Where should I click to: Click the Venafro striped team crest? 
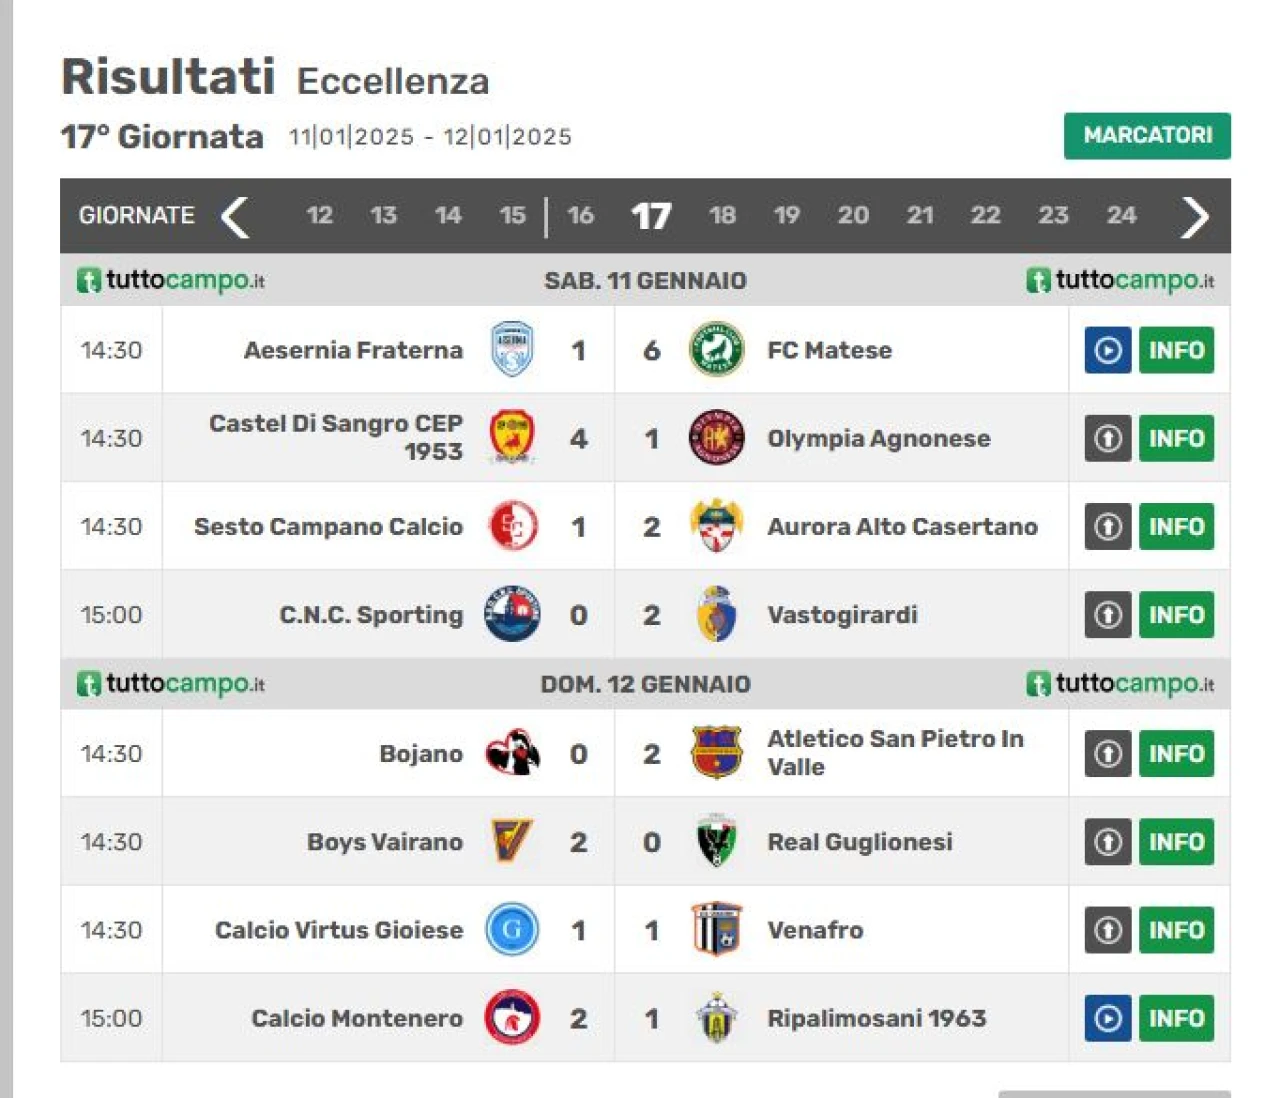pyautogui.click(x=716, y=930)
